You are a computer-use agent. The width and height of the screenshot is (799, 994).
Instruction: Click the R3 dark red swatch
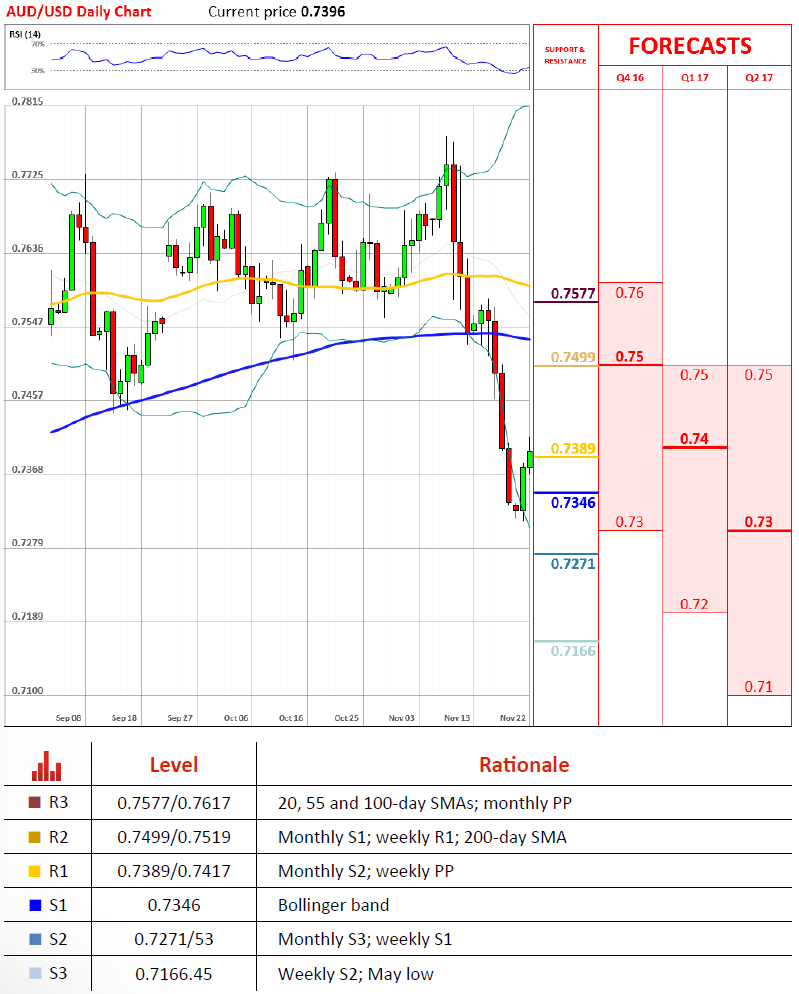pyautogui.click(x=35, y=803)
